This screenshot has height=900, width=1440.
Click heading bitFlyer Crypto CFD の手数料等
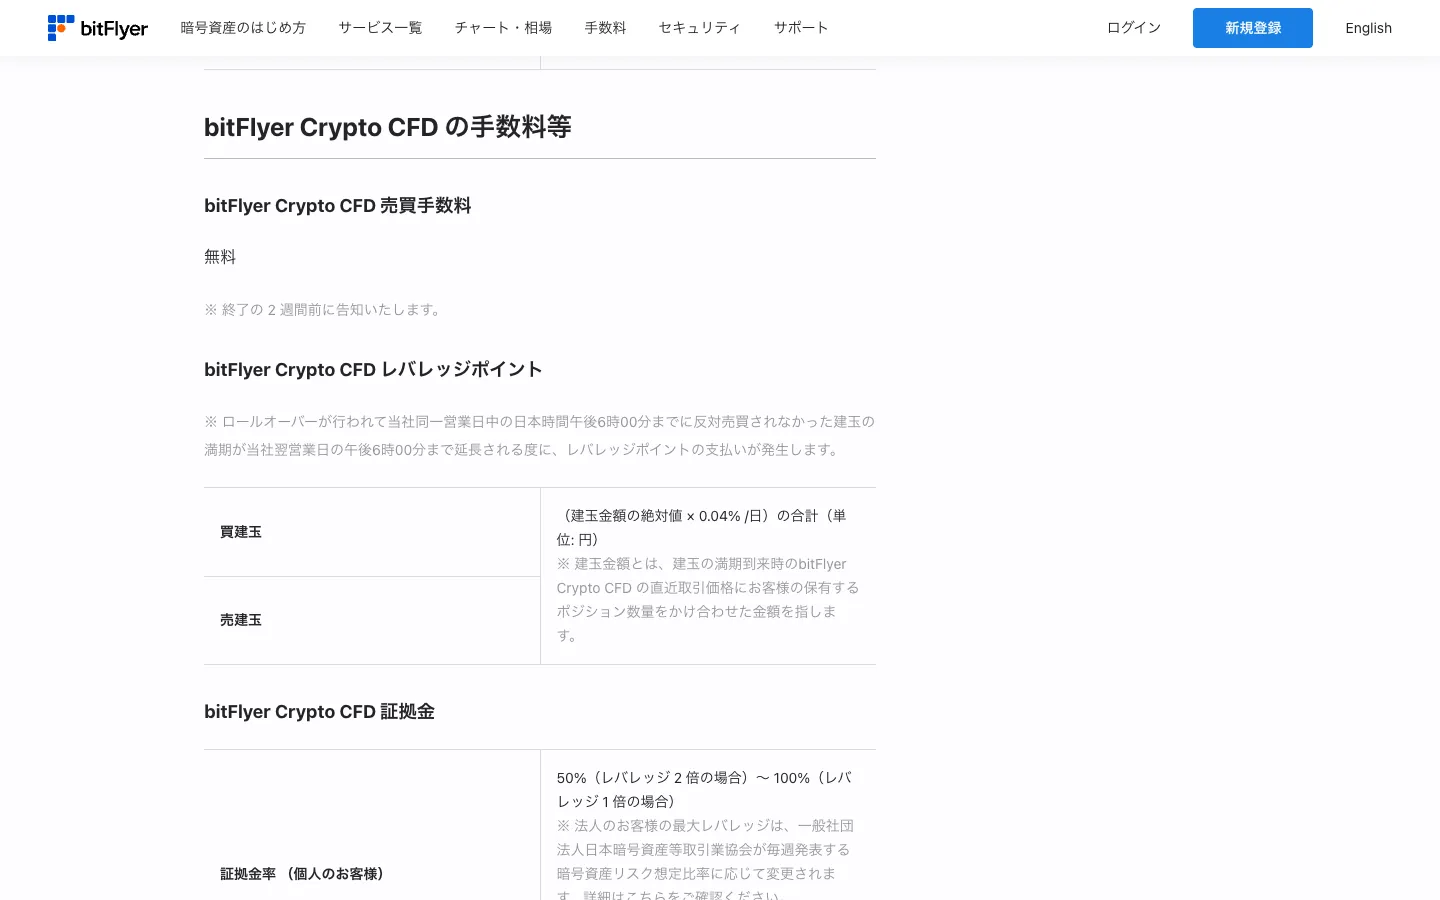point(388,127)
